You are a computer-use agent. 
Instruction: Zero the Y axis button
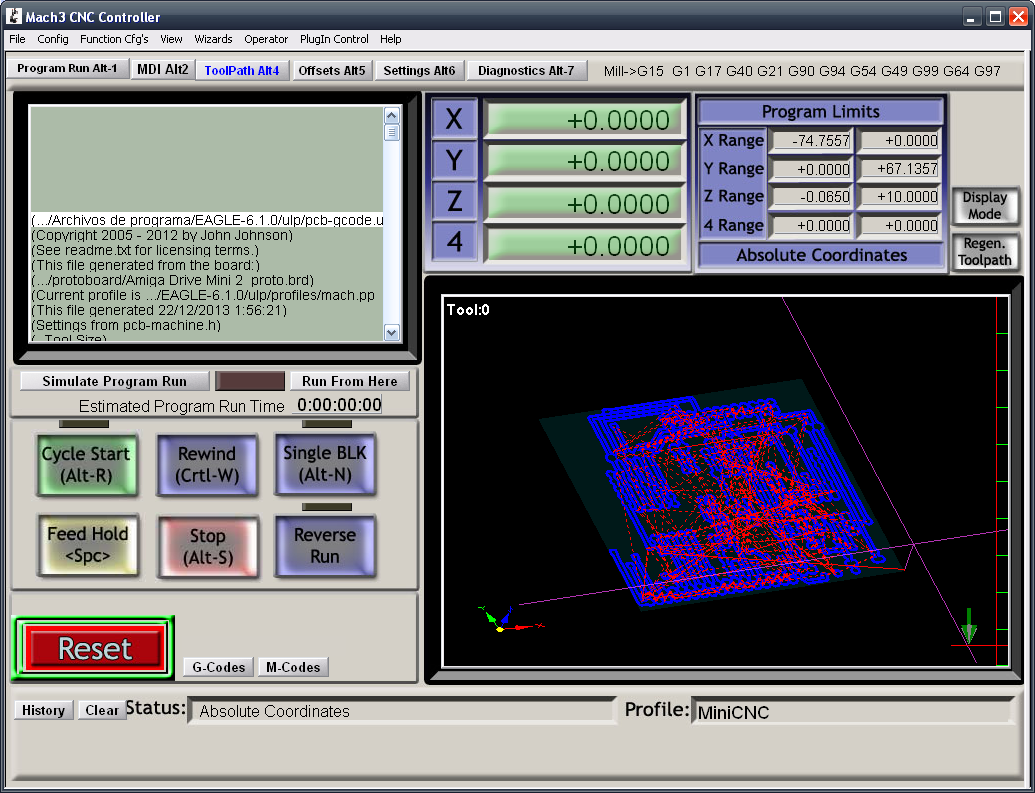click(x=454, y=161)
